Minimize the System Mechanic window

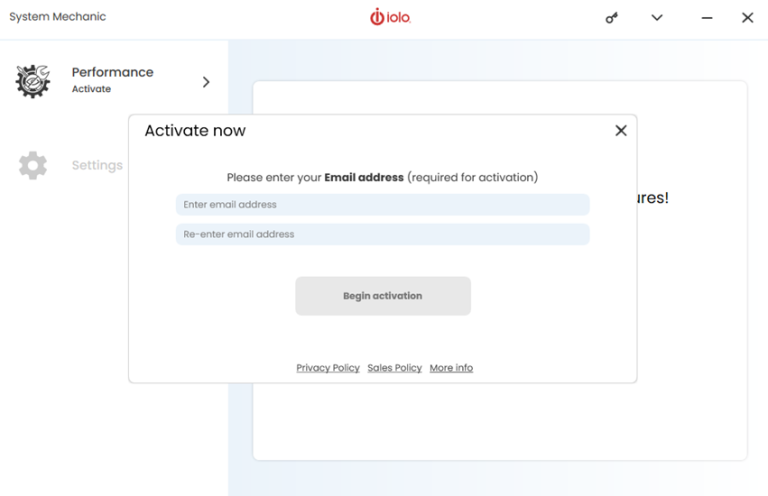click(708, 18)
